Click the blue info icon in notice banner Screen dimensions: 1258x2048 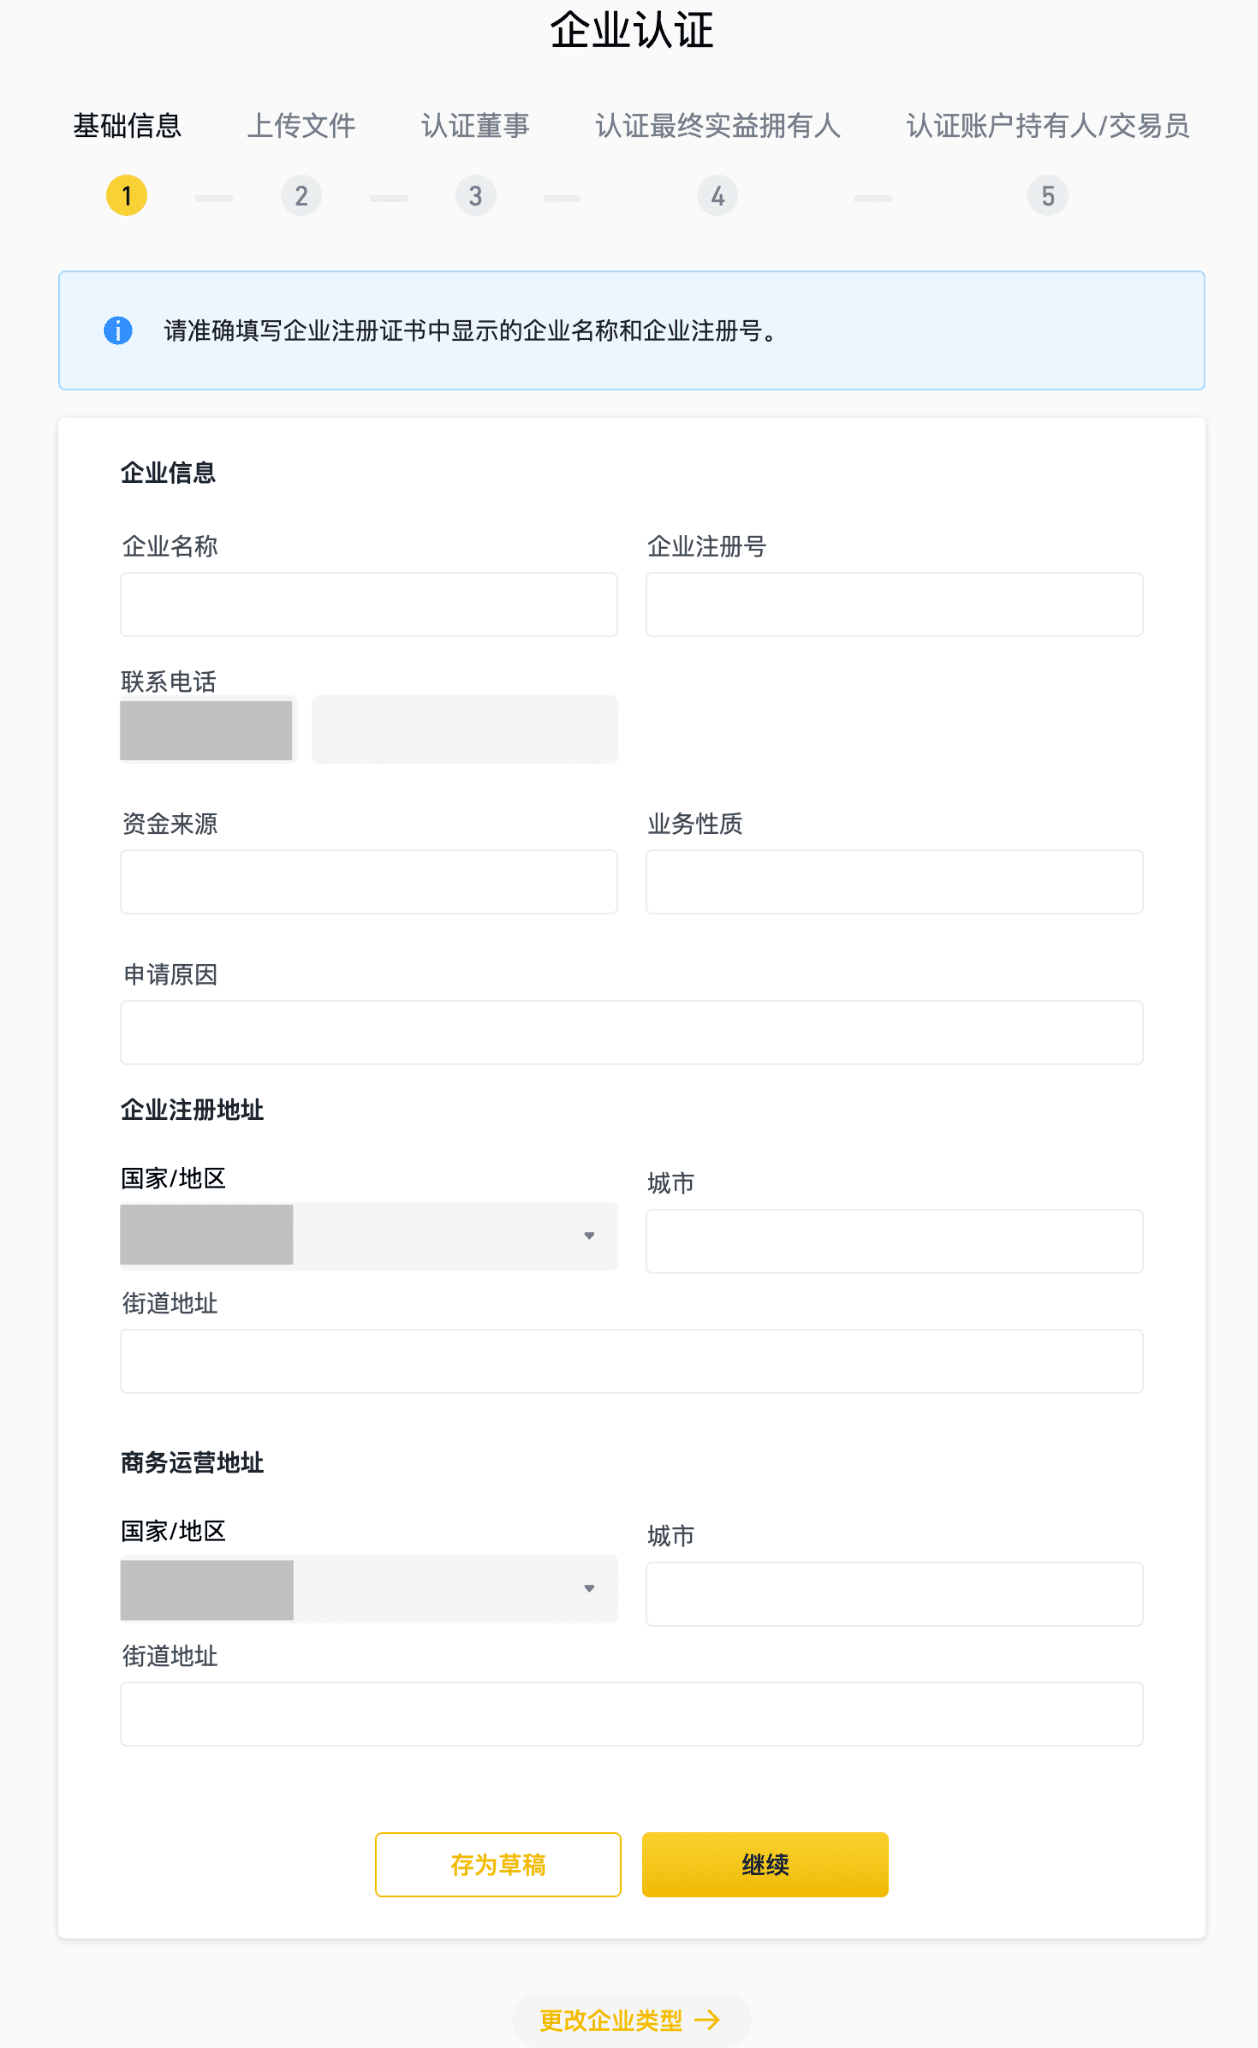[118, 330]
